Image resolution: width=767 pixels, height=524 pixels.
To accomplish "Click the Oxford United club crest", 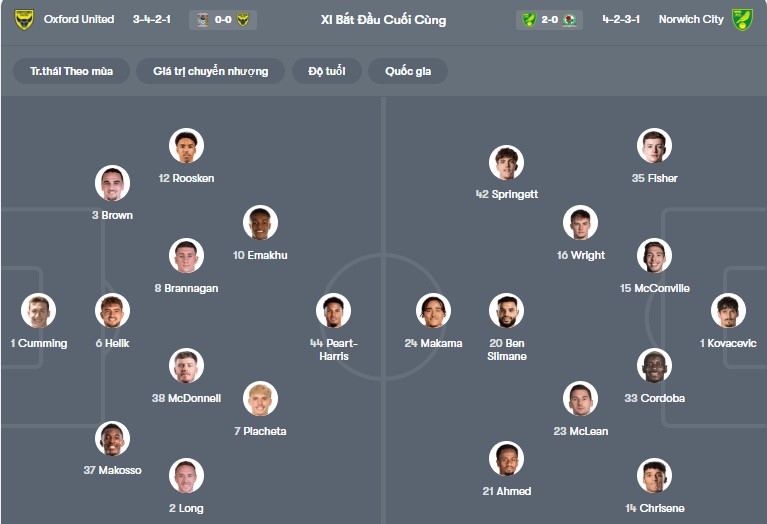I will tap(24, 19).
